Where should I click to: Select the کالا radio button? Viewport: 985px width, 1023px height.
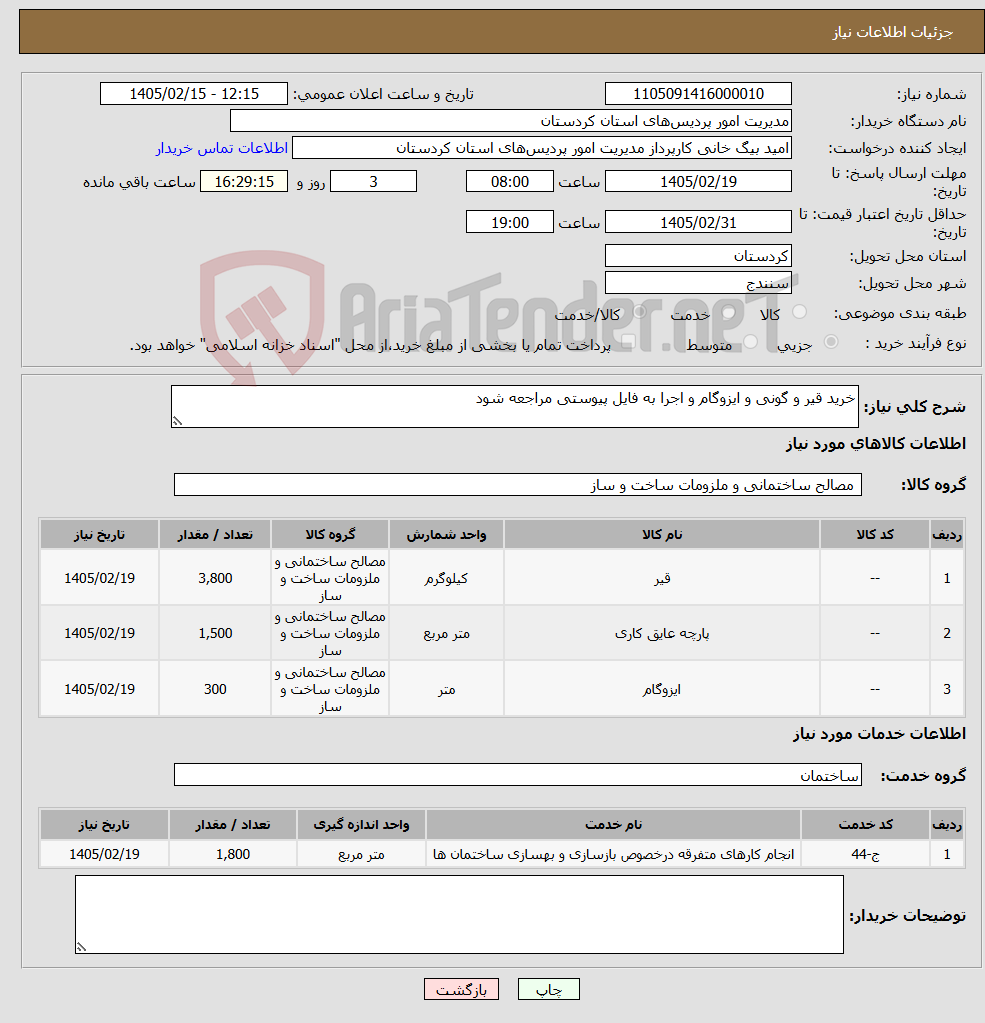click(799, 313)
